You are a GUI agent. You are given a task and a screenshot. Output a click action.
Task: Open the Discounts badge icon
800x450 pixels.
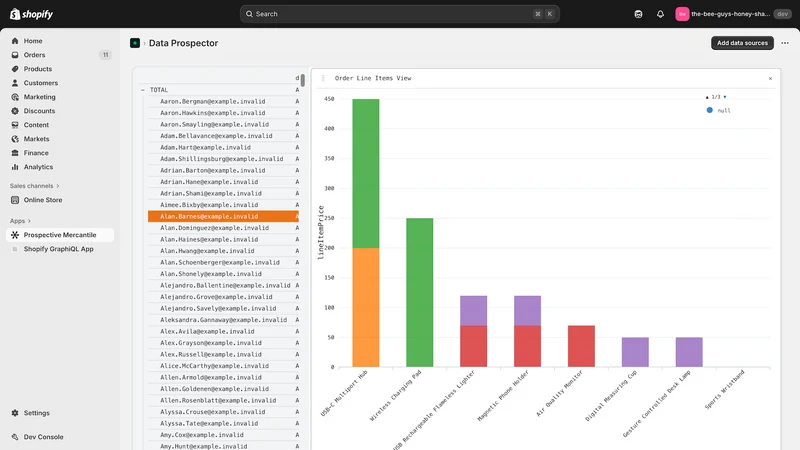pos(15,111)
